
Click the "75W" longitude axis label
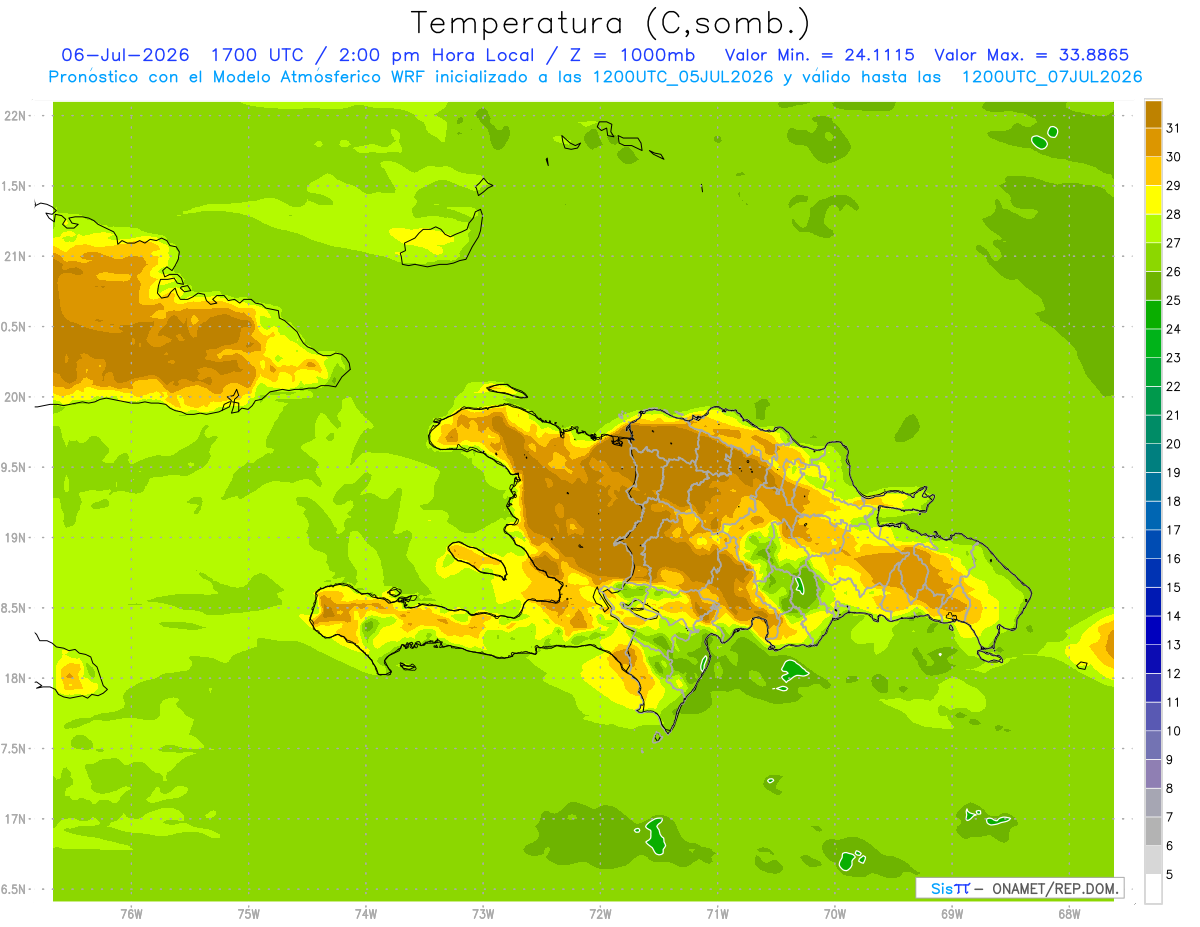249,914
